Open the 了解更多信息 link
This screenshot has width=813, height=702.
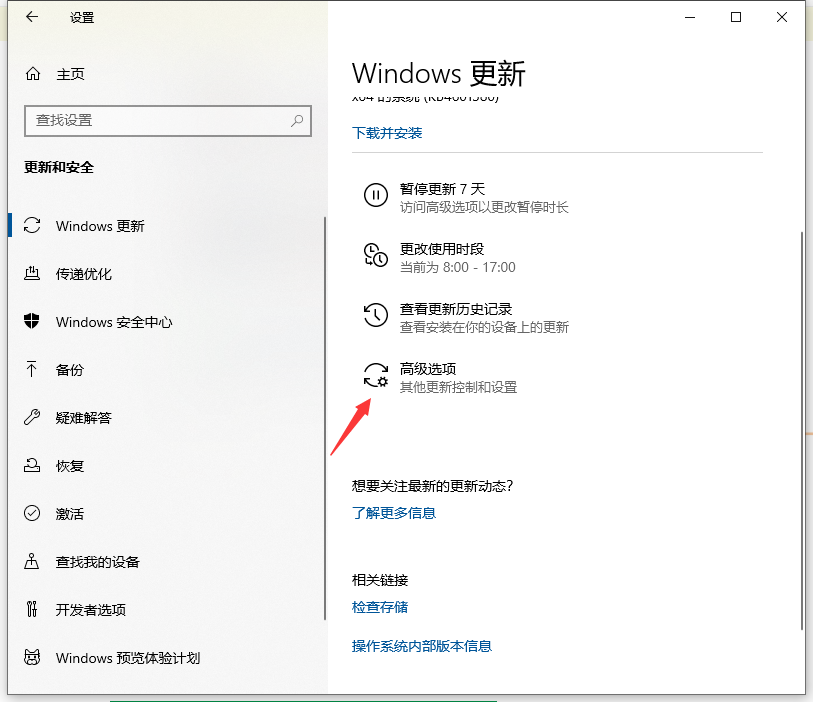(394, 513)
